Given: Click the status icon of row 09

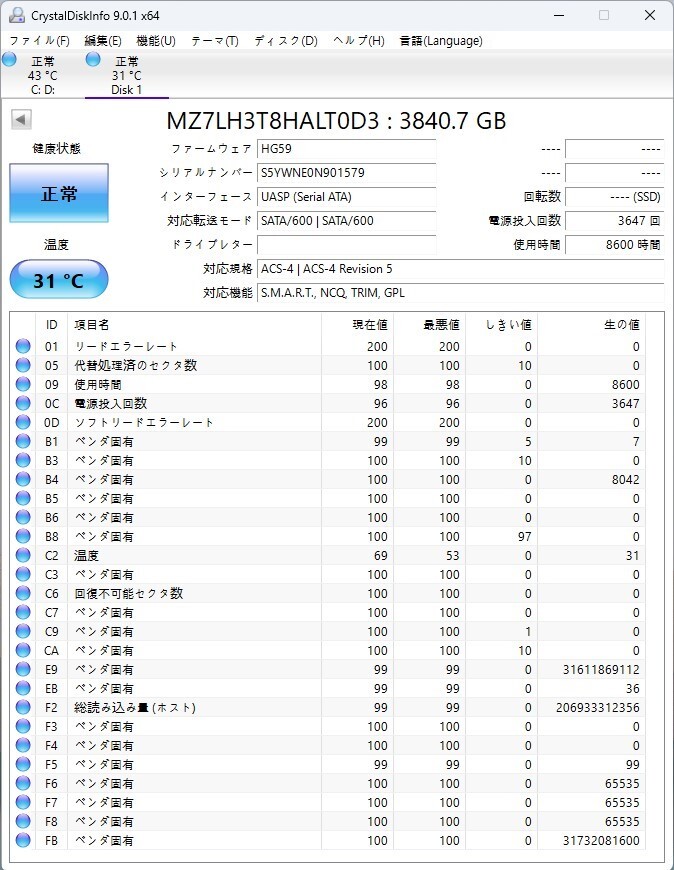Looking at the screenshot, I should [x=23, y=384].
